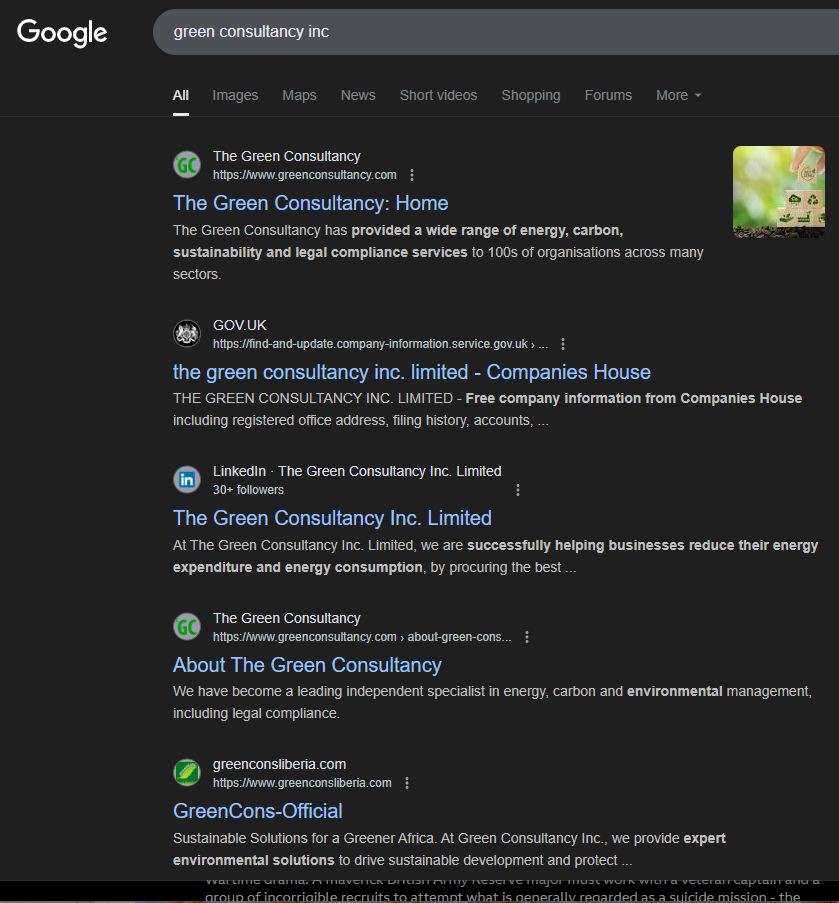Expand the More search filters dropdown
This screenshot has width=839, height=903.
pyautogui.click(x=678, y=95)
